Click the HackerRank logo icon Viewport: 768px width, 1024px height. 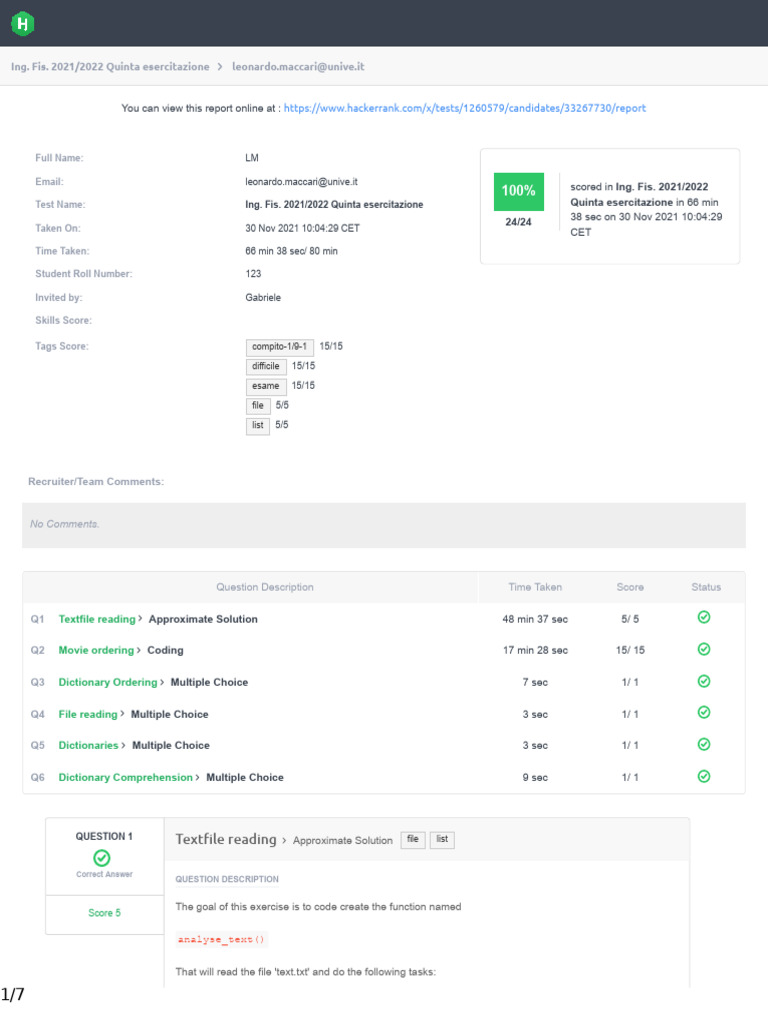pos(23,23)
